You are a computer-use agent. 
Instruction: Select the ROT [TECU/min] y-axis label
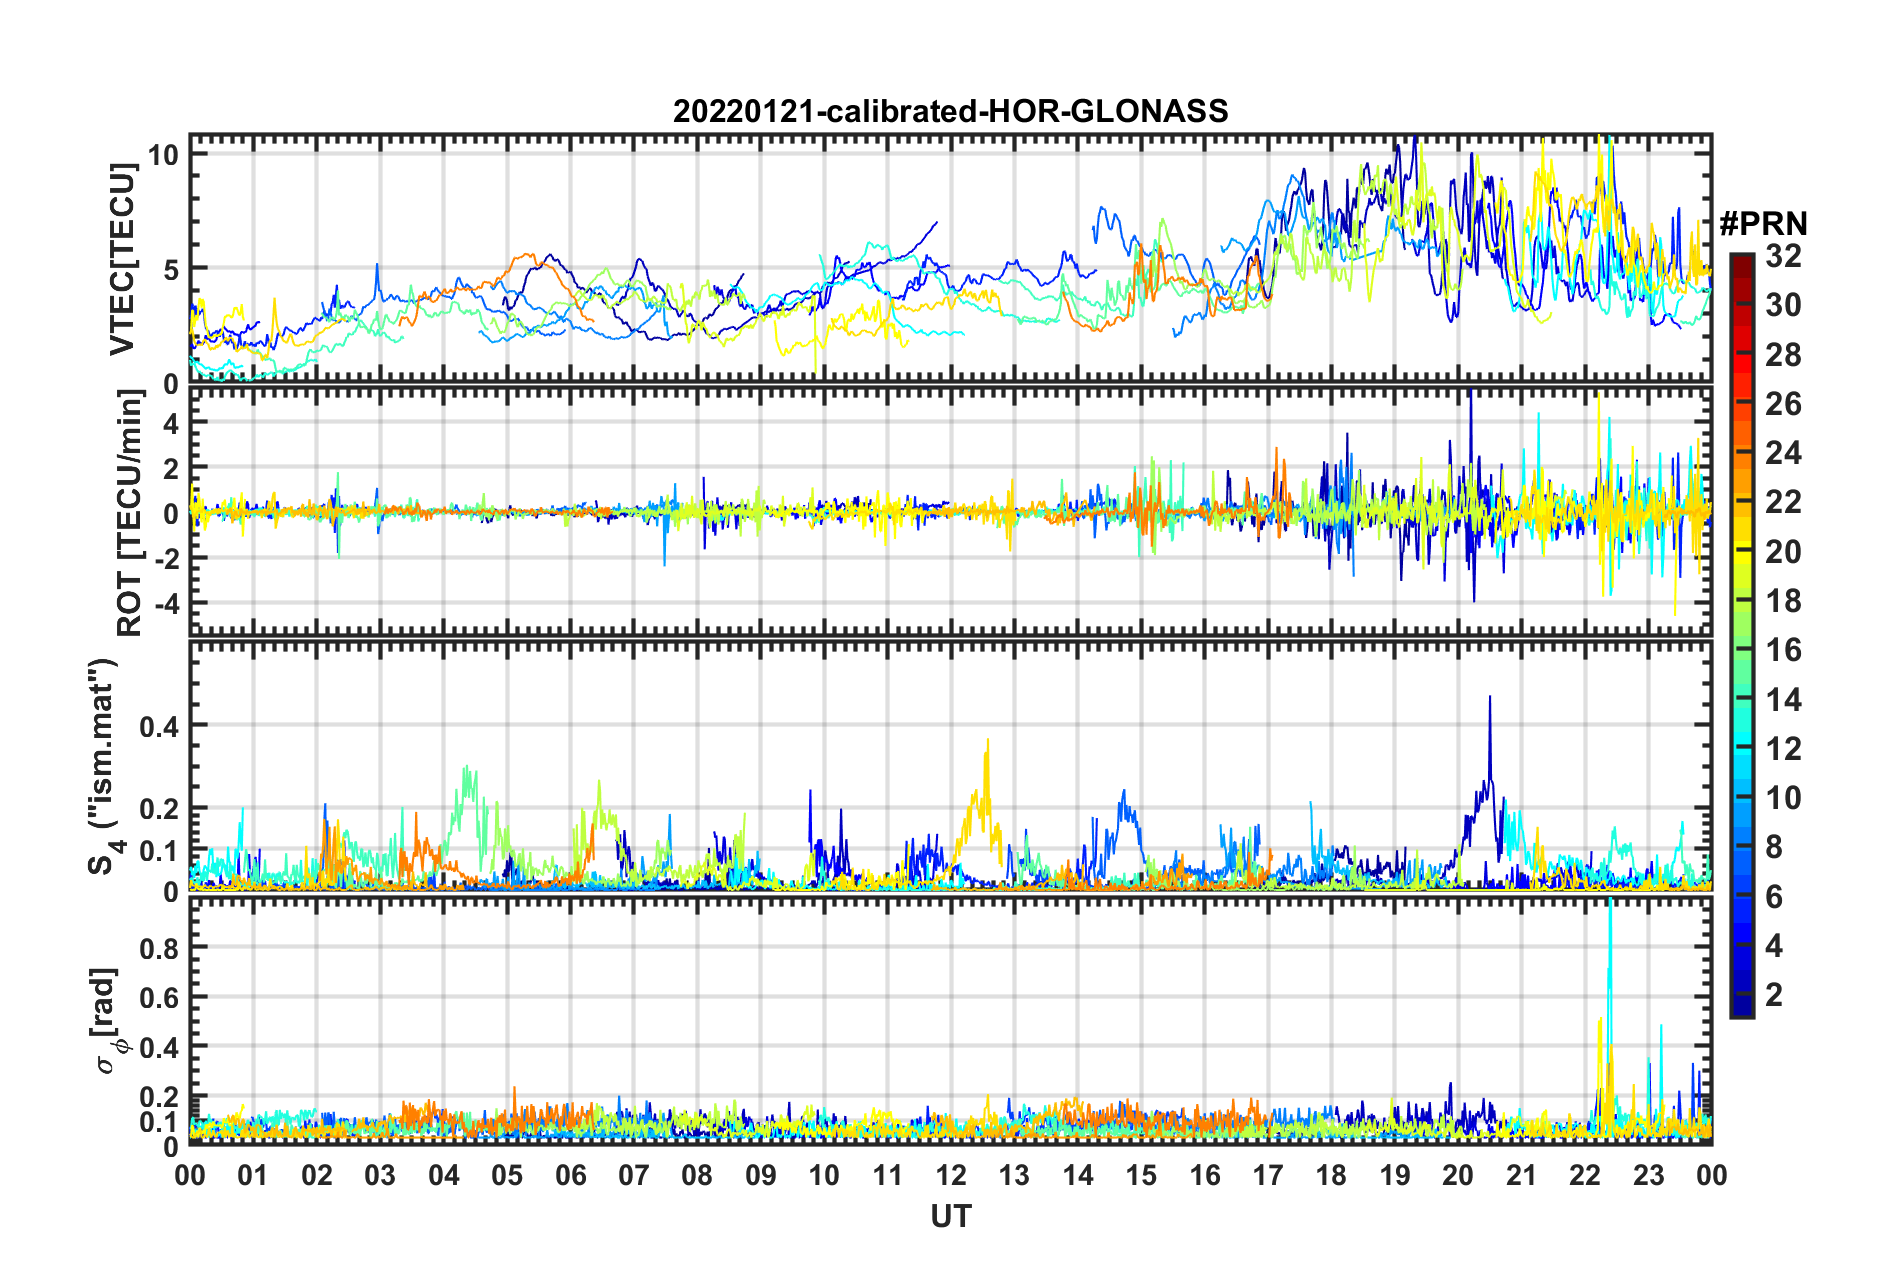(x=130, y=513)
